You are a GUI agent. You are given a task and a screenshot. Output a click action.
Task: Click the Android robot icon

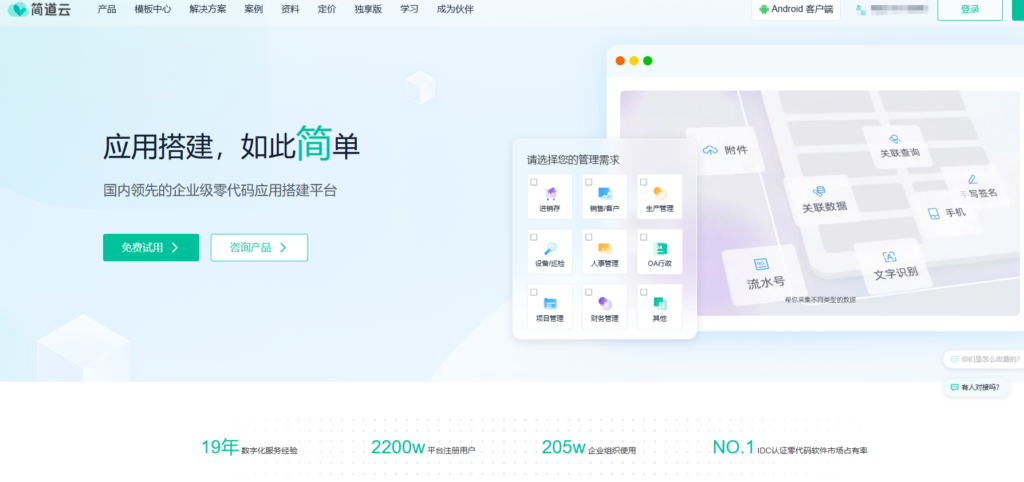tap(763, 9)
